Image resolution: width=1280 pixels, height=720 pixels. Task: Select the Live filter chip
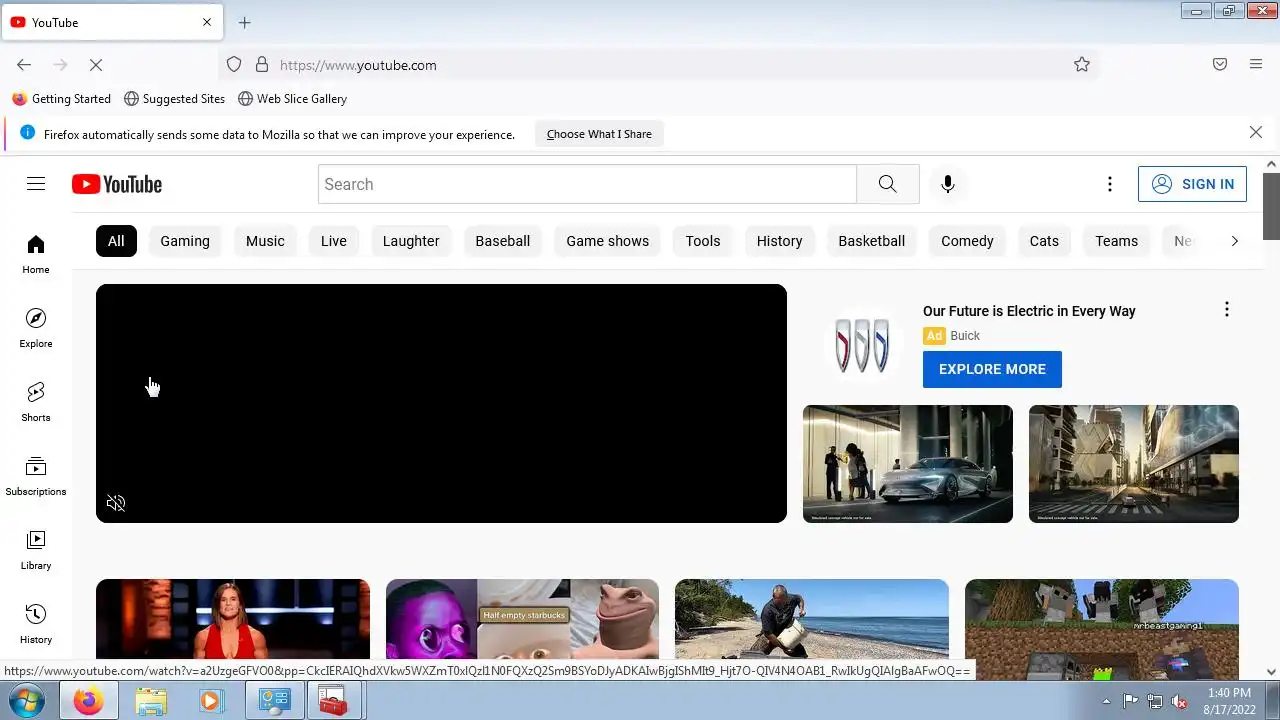click(x=334, y=241)
